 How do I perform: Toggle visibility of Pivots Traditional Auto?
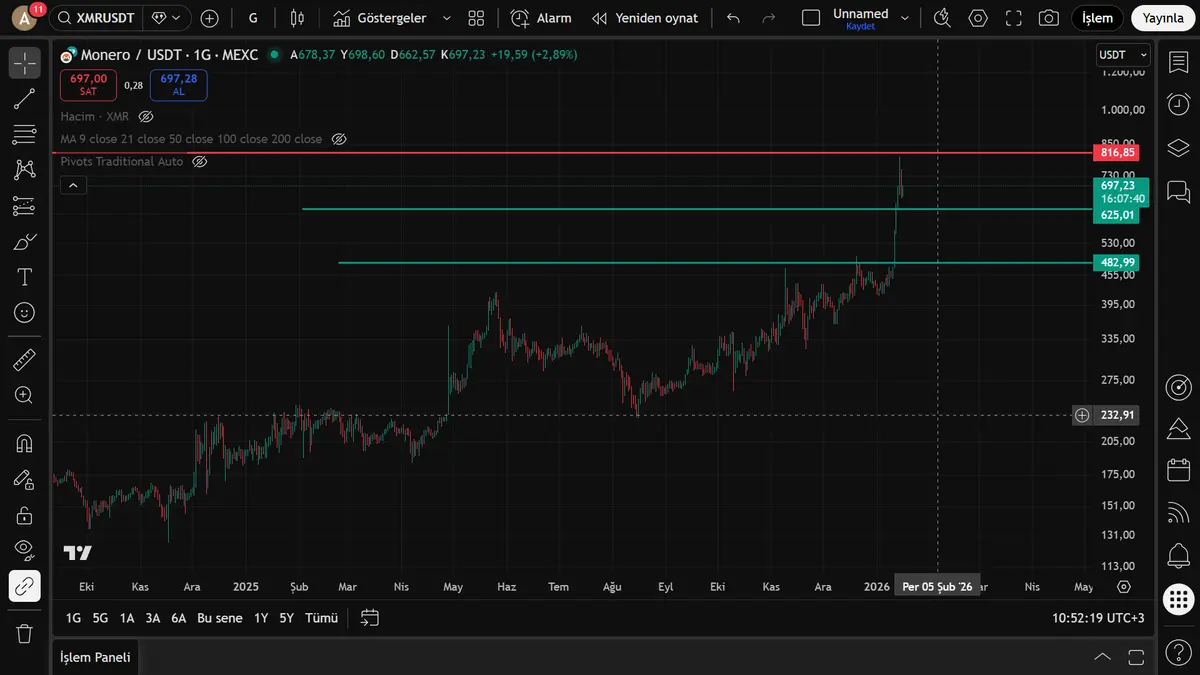pos(199,161)
